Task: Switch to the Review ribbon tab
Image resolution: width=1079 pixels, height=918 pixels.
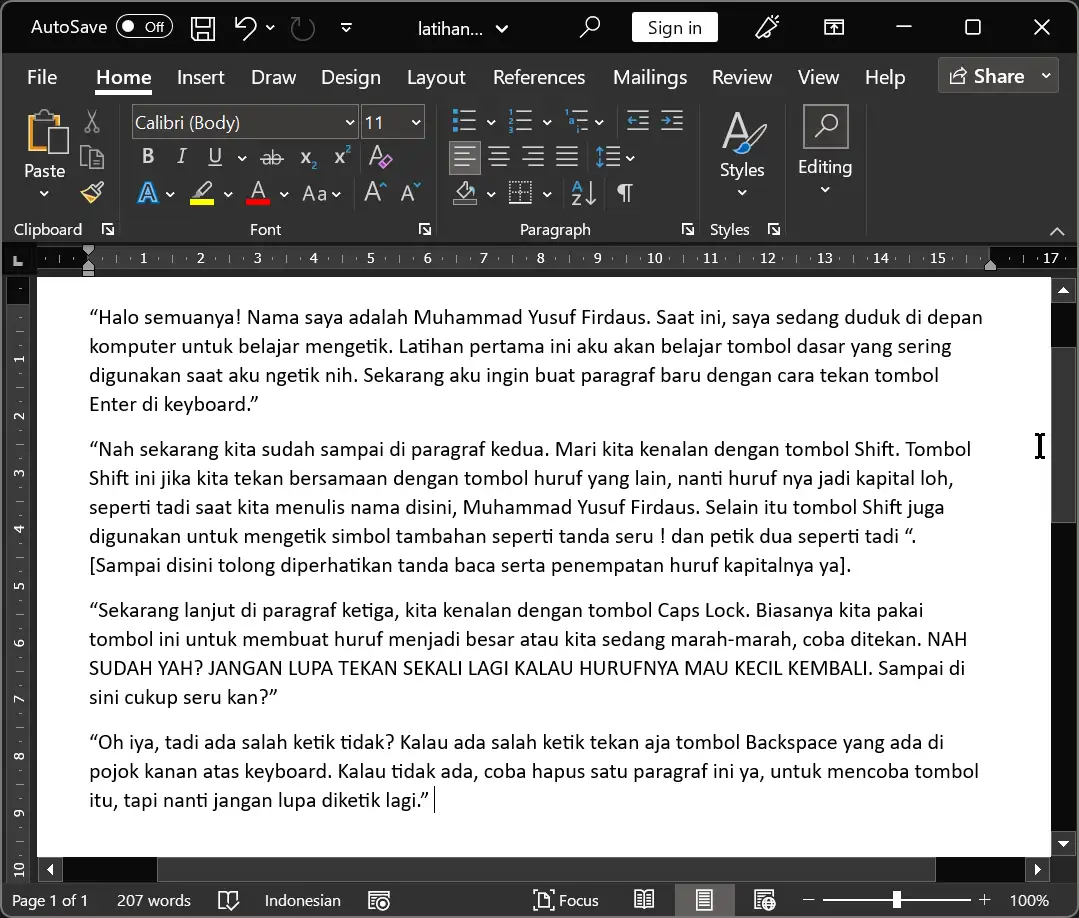Action: 741,77
